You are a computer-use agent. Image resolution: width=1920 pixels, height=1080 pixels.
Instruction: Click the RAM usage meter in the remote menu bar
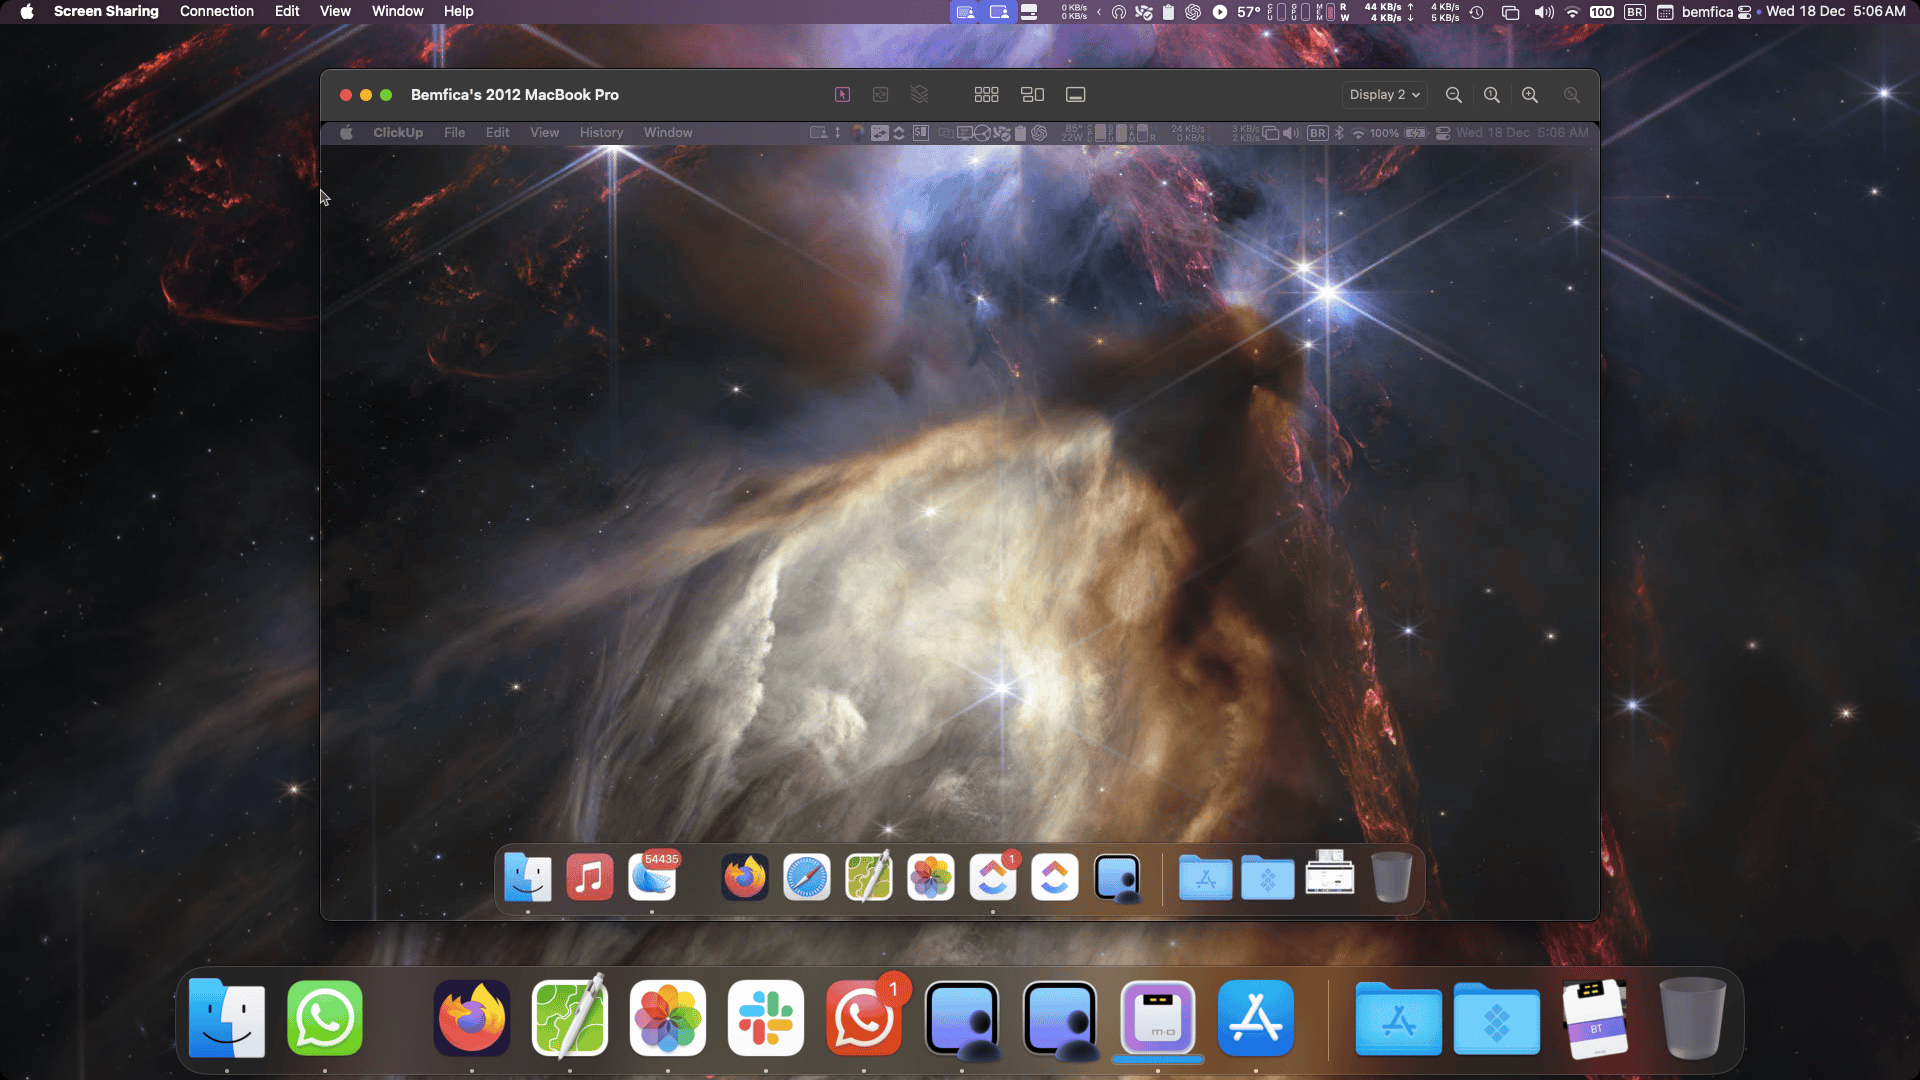click(1141, 132)
